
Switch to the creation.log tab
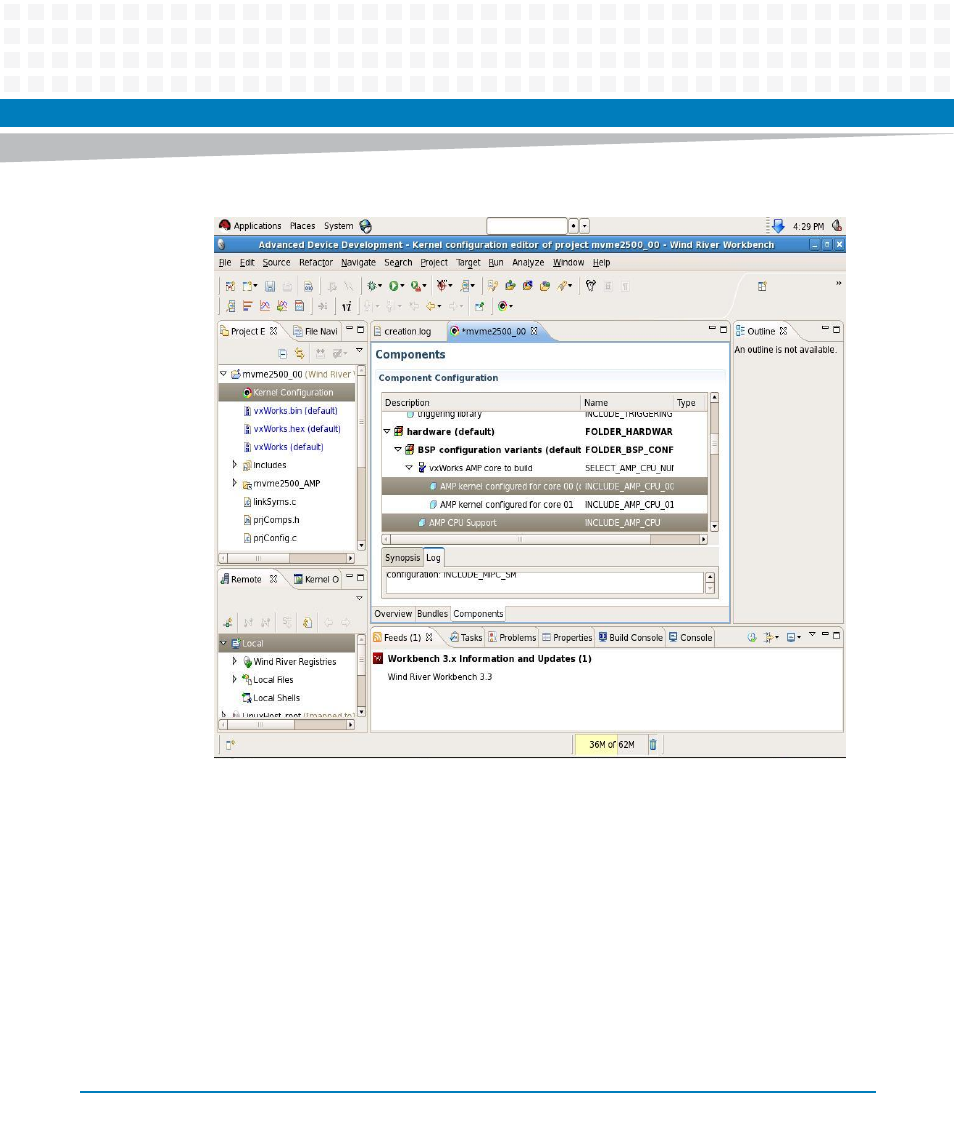tap(402, 332)
